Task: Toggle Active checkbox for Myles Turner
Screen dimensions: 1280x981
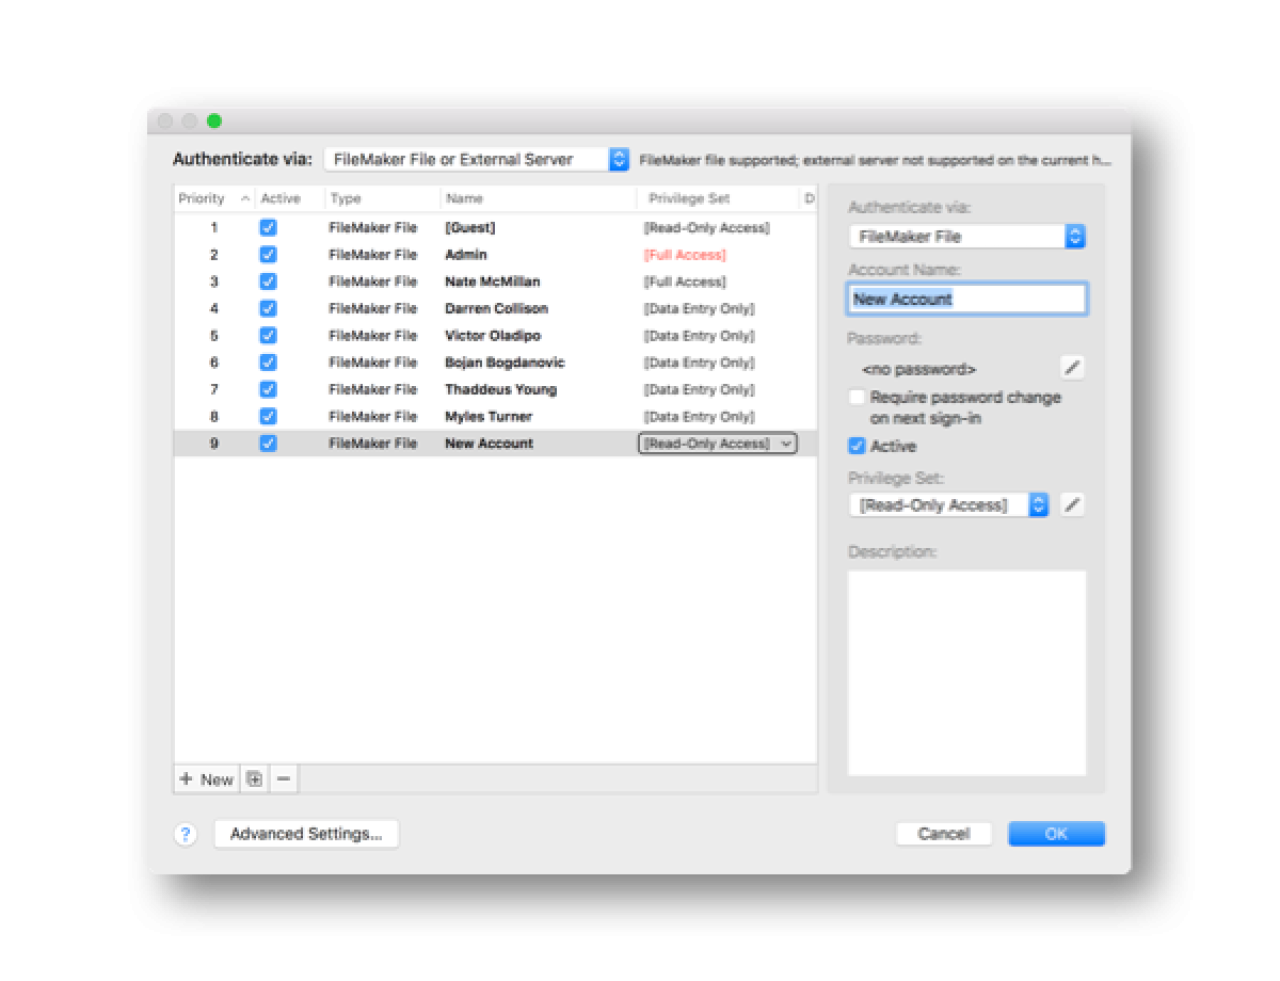Action: click(x=268, y=417)
